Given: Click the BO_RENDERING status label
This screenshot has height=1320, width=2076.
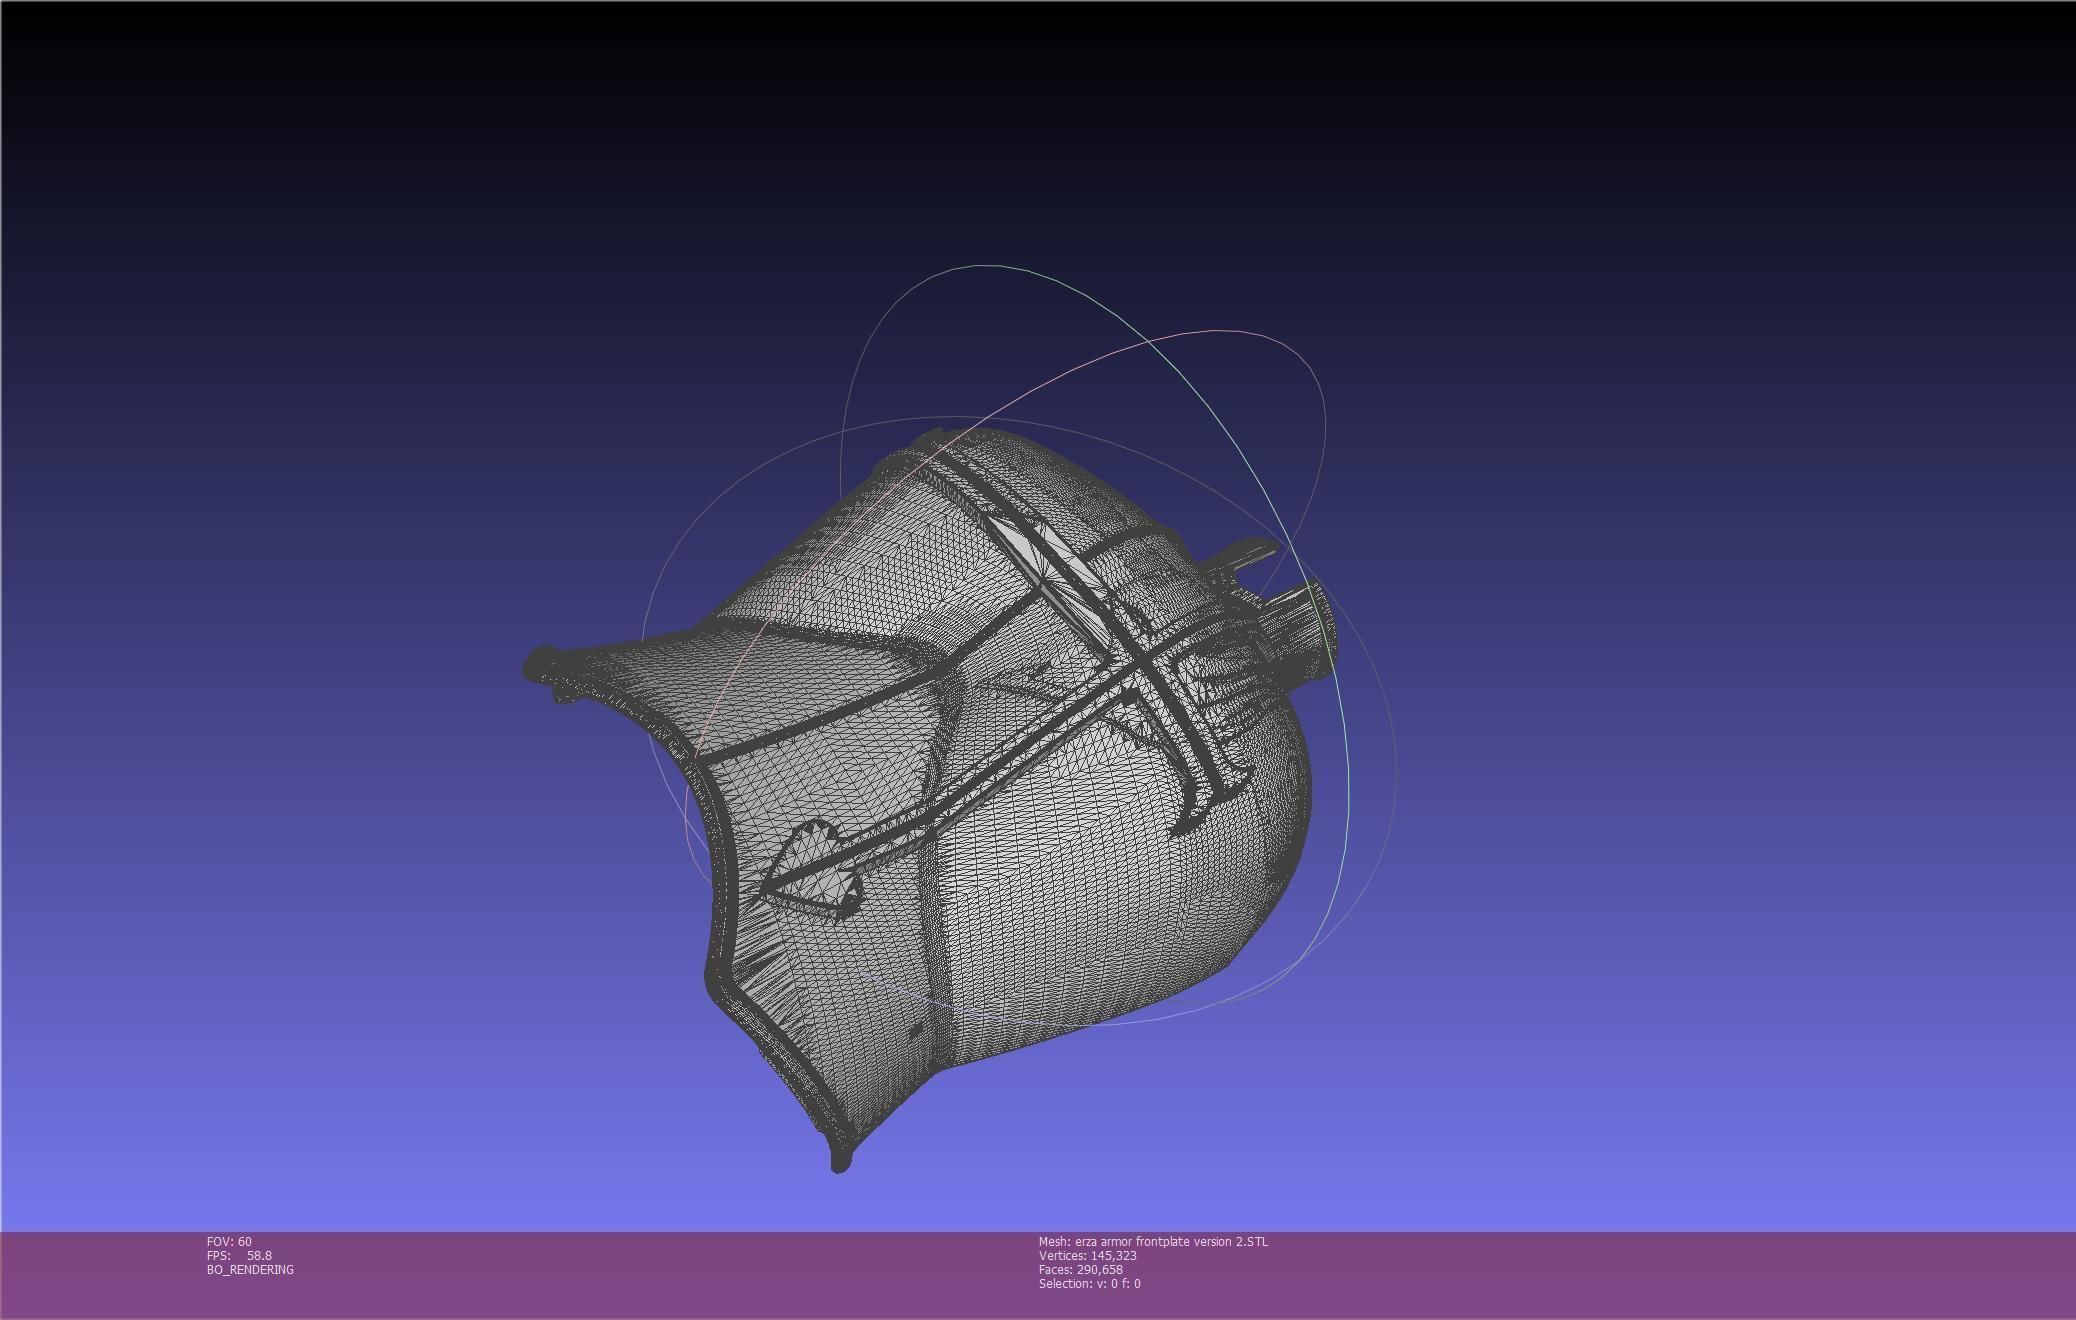Looking at the screenshot, I should pyautogui.click(x=250, y=1269).
